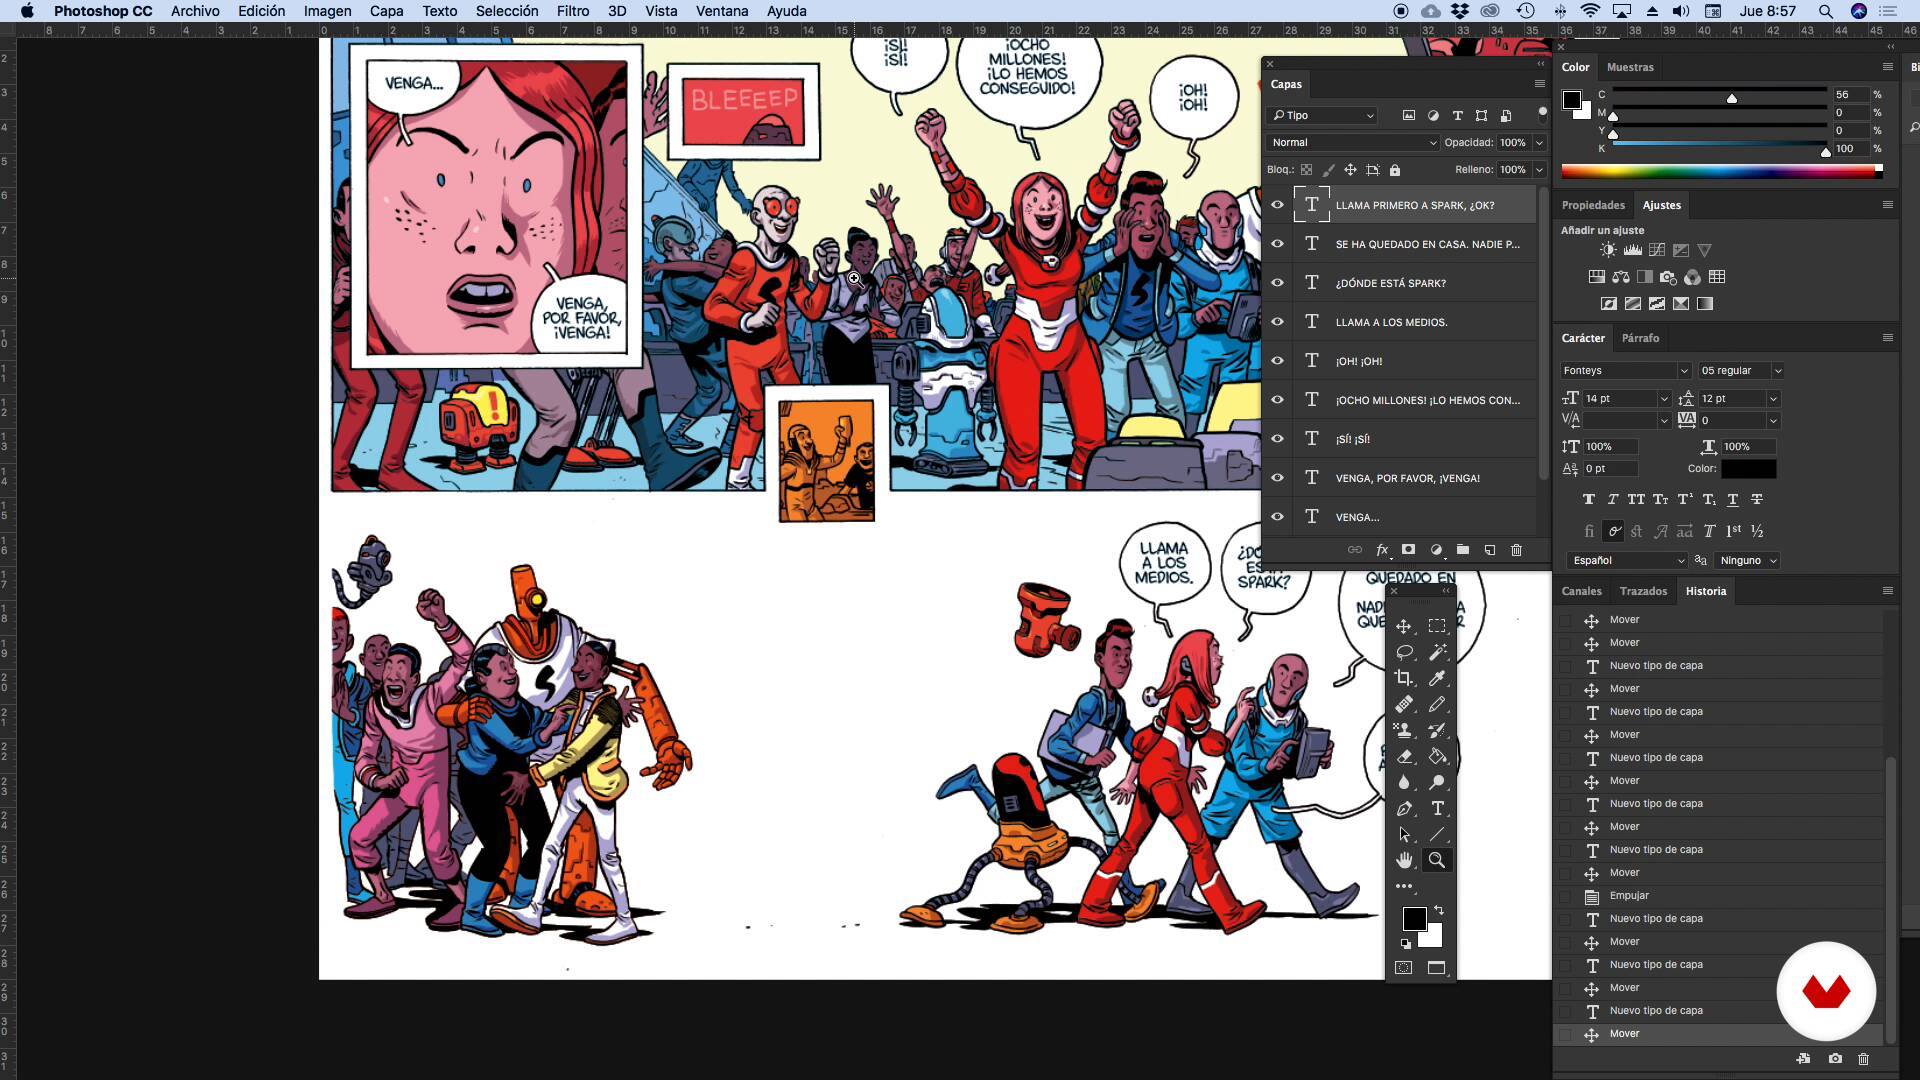
Task: Open Opacidad slider dropdown arrow
Action: tap(1539, 143)
